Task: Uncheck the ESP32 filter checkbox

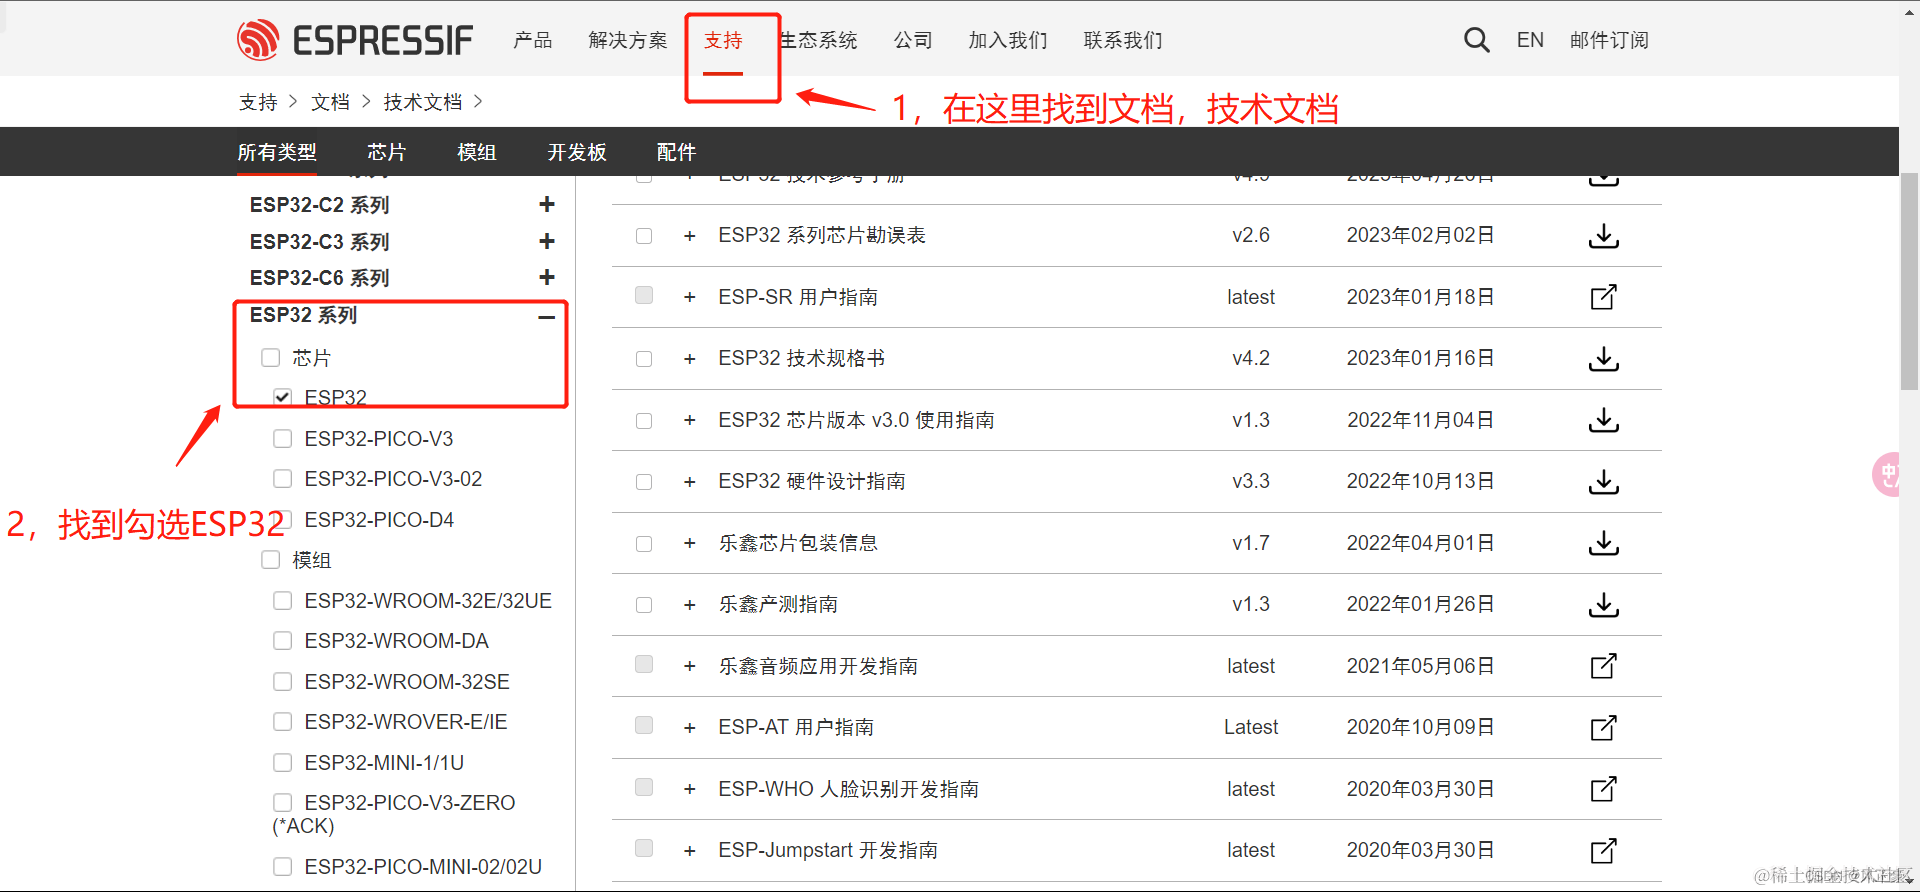Action: click(283, 397)
